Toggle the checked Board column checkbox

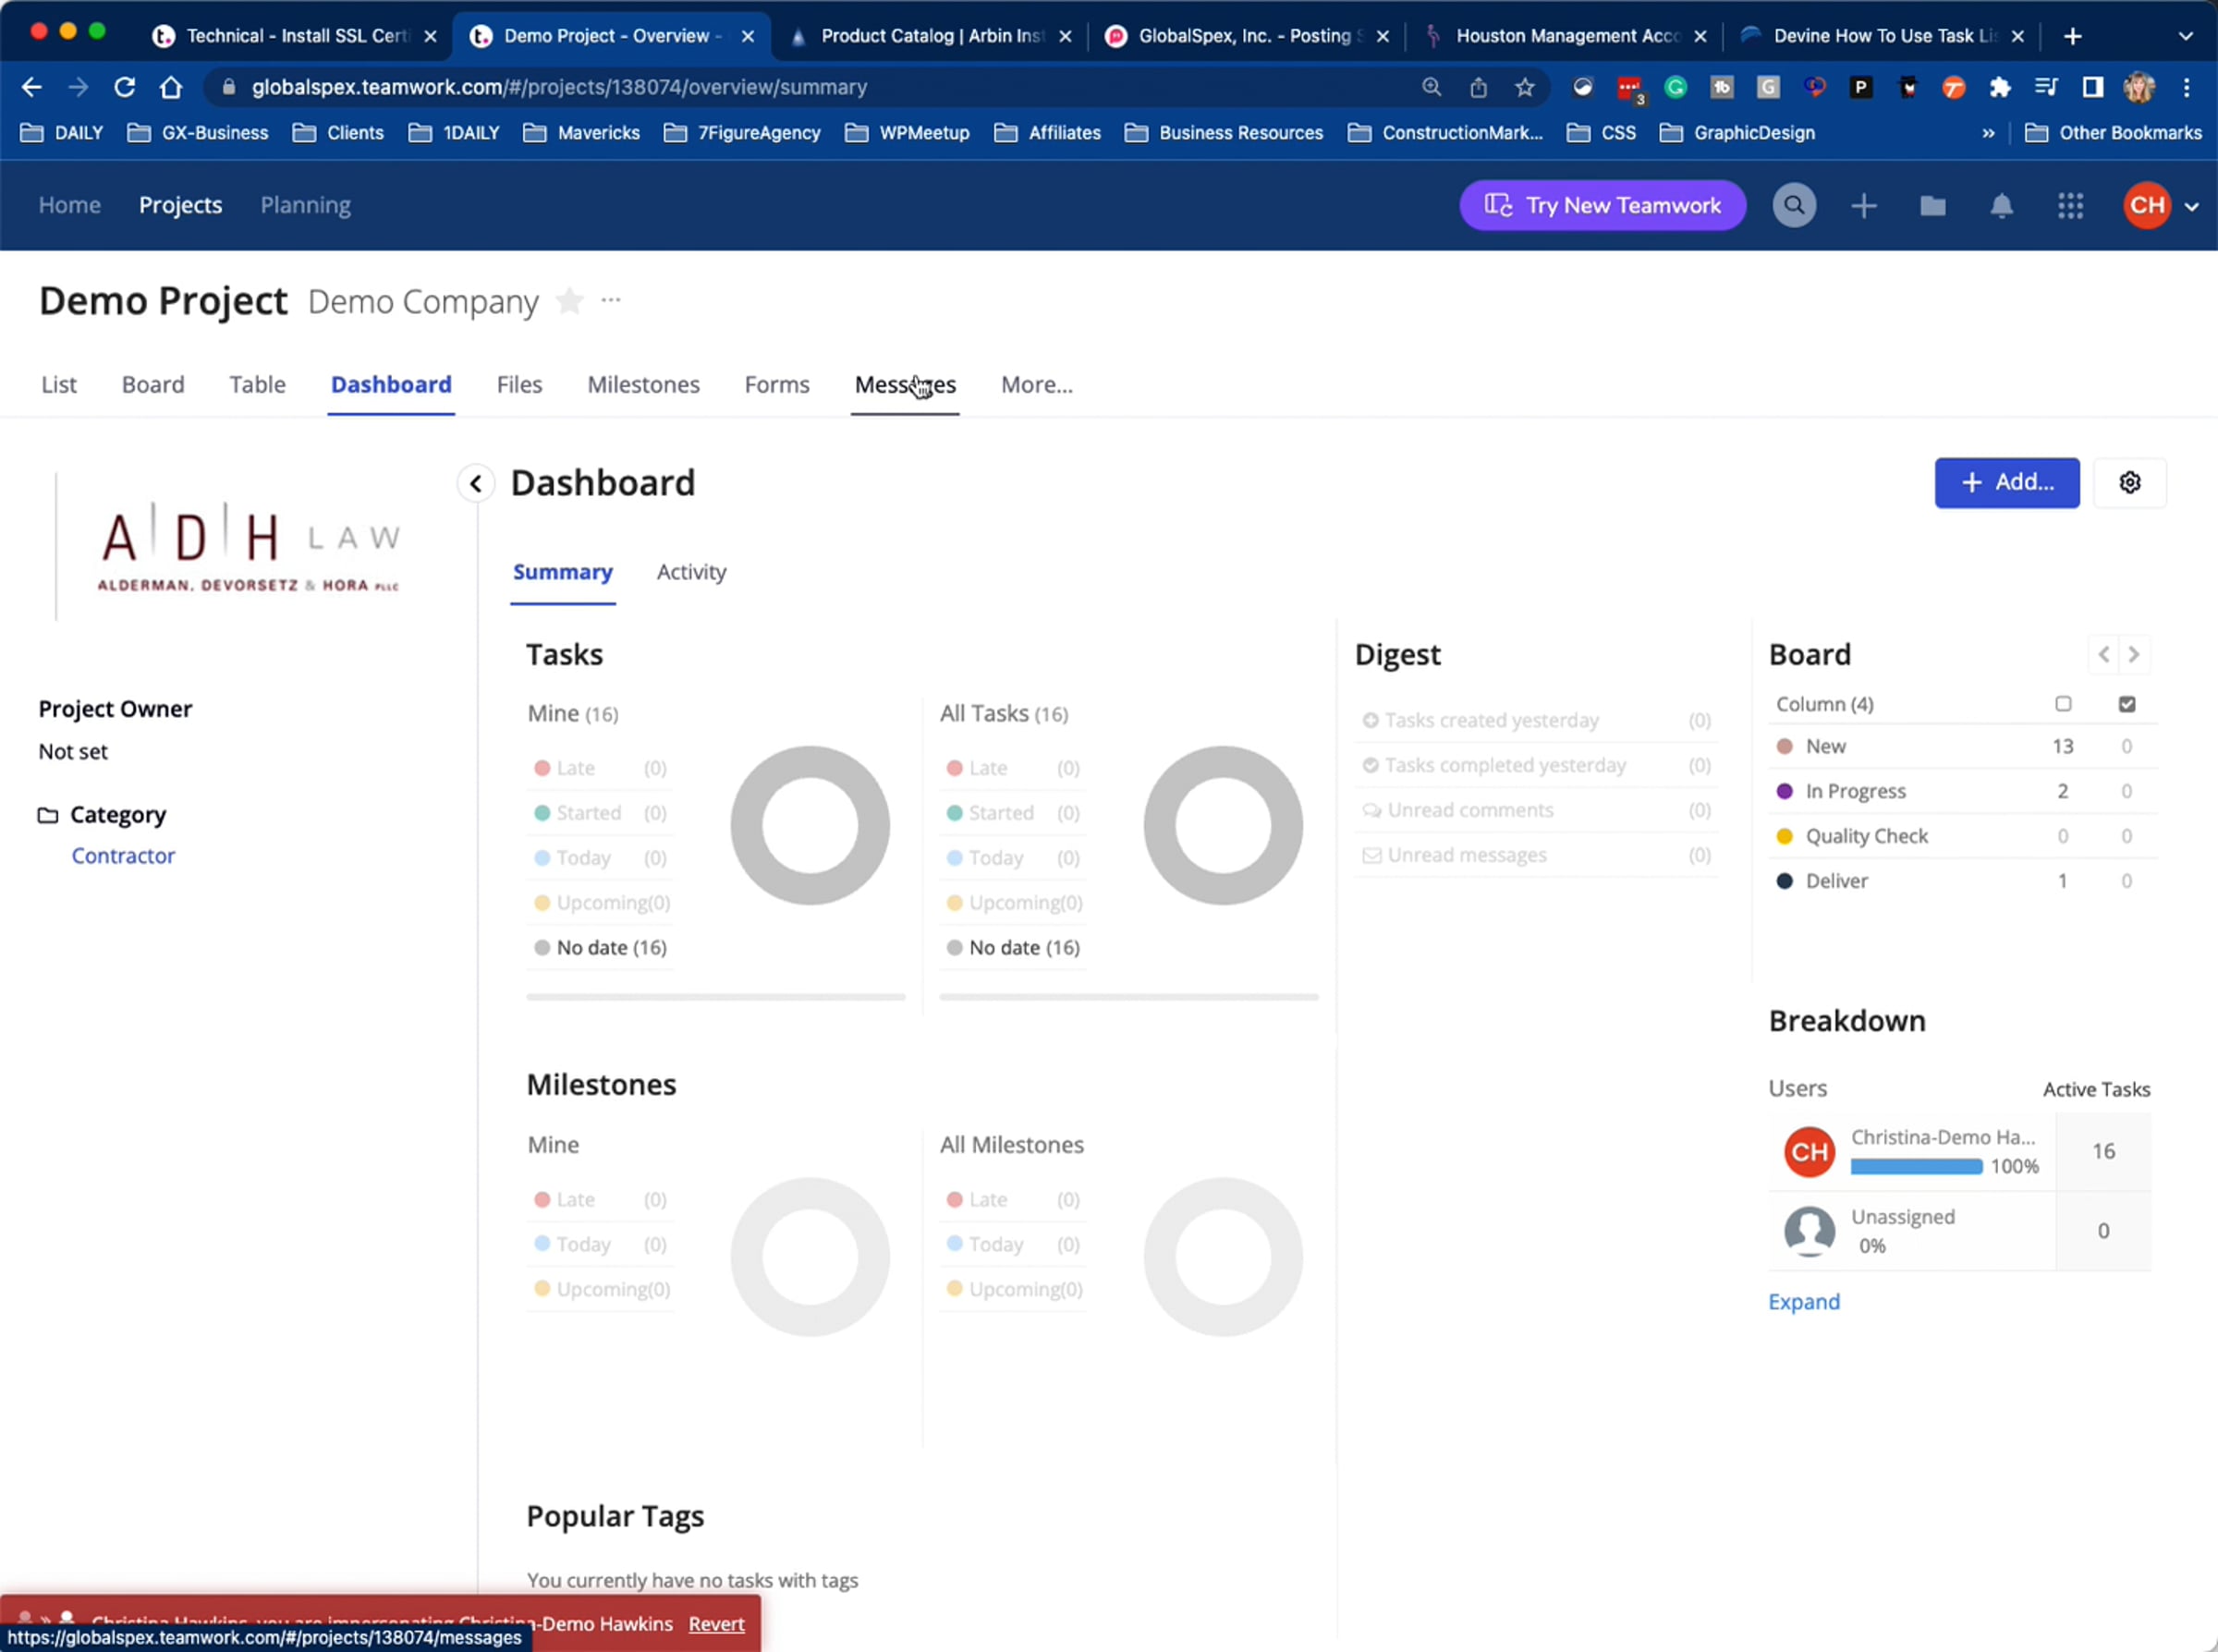coord(2127,704)
